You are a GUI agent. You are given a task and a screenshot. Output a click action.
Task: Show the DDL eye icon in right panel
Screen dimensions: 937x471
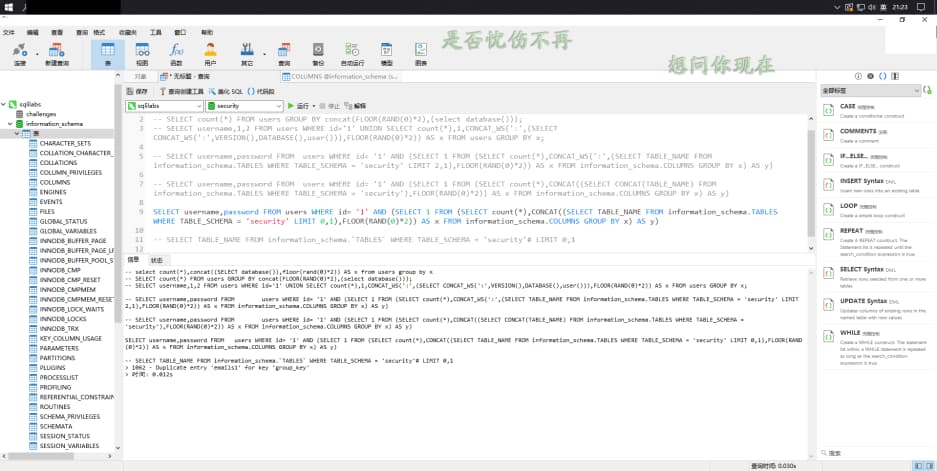[870, 76]
